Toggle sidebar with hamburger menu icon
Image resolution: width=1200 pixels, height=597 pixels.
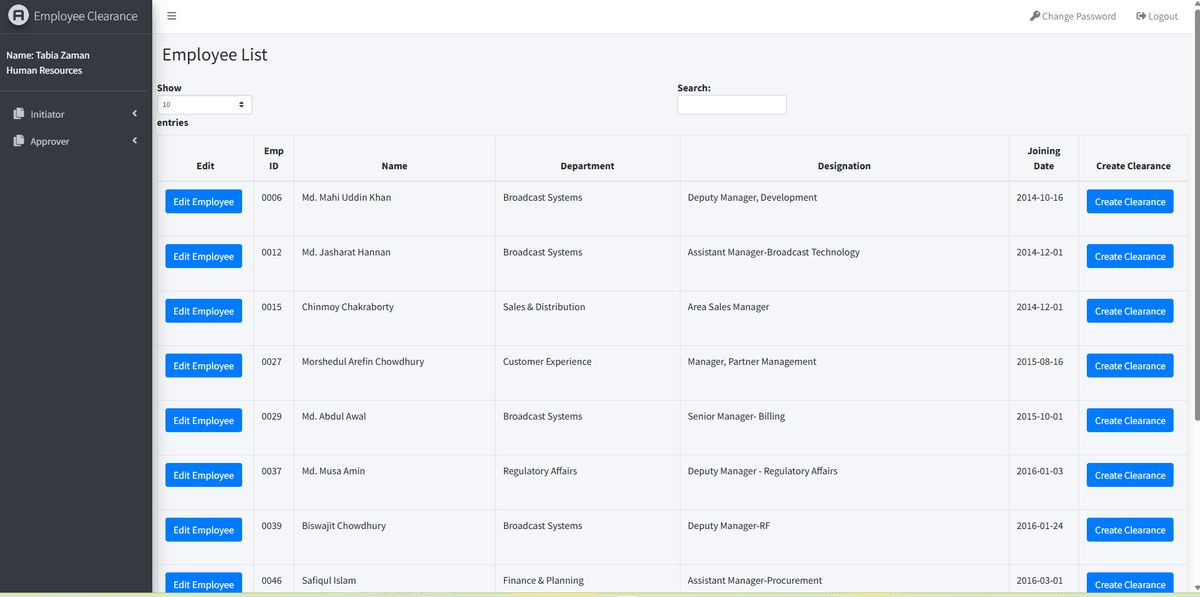(172, 16)
